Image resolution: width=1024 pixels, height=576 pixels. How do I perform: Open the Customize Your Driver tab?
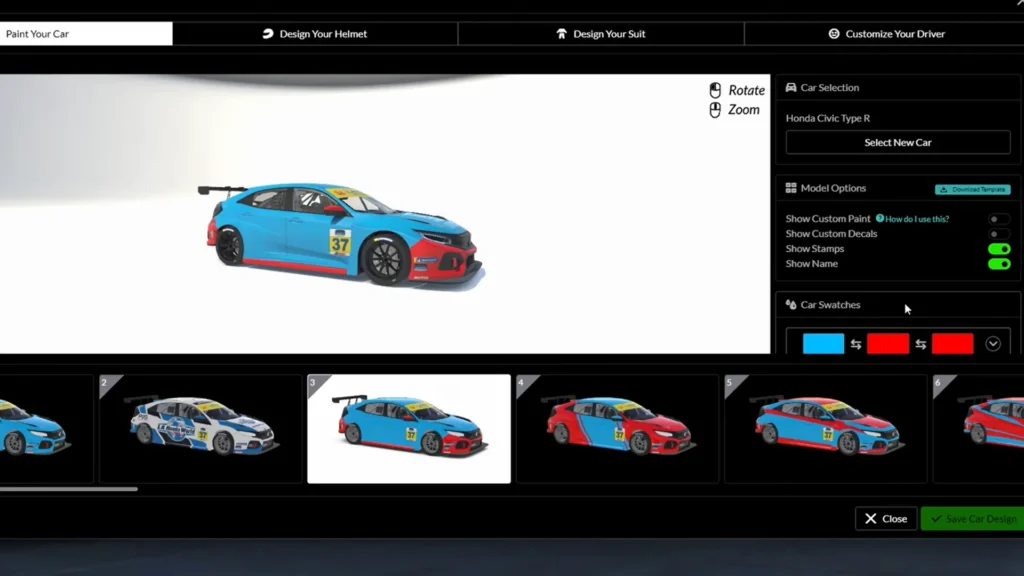tap(886, 34)
